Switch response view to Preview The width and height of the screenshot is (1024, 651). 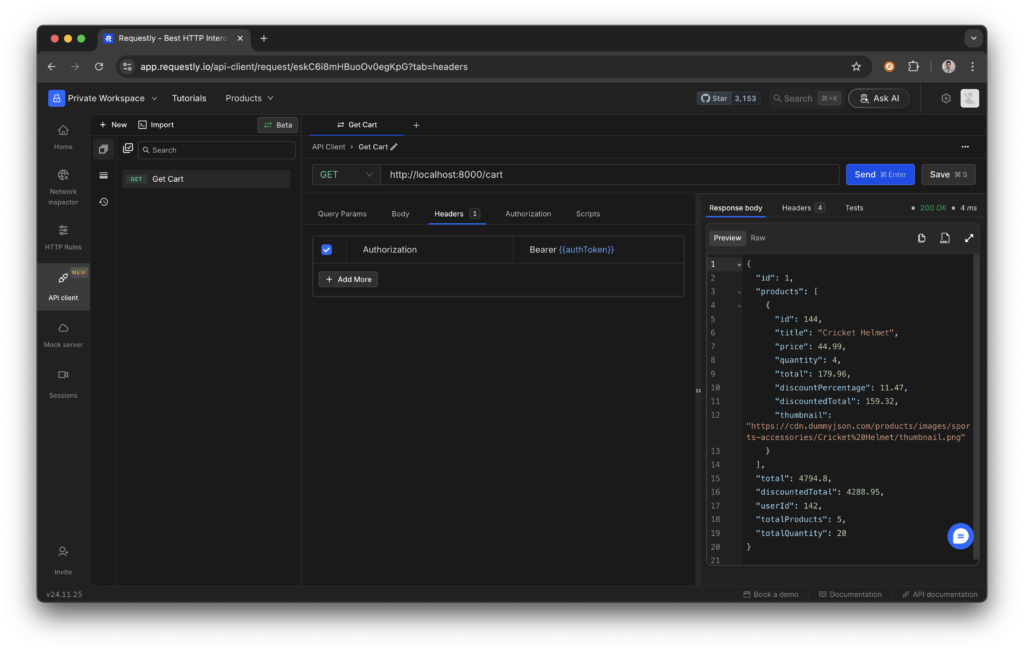pyautogui.click(x=727, y=238)
